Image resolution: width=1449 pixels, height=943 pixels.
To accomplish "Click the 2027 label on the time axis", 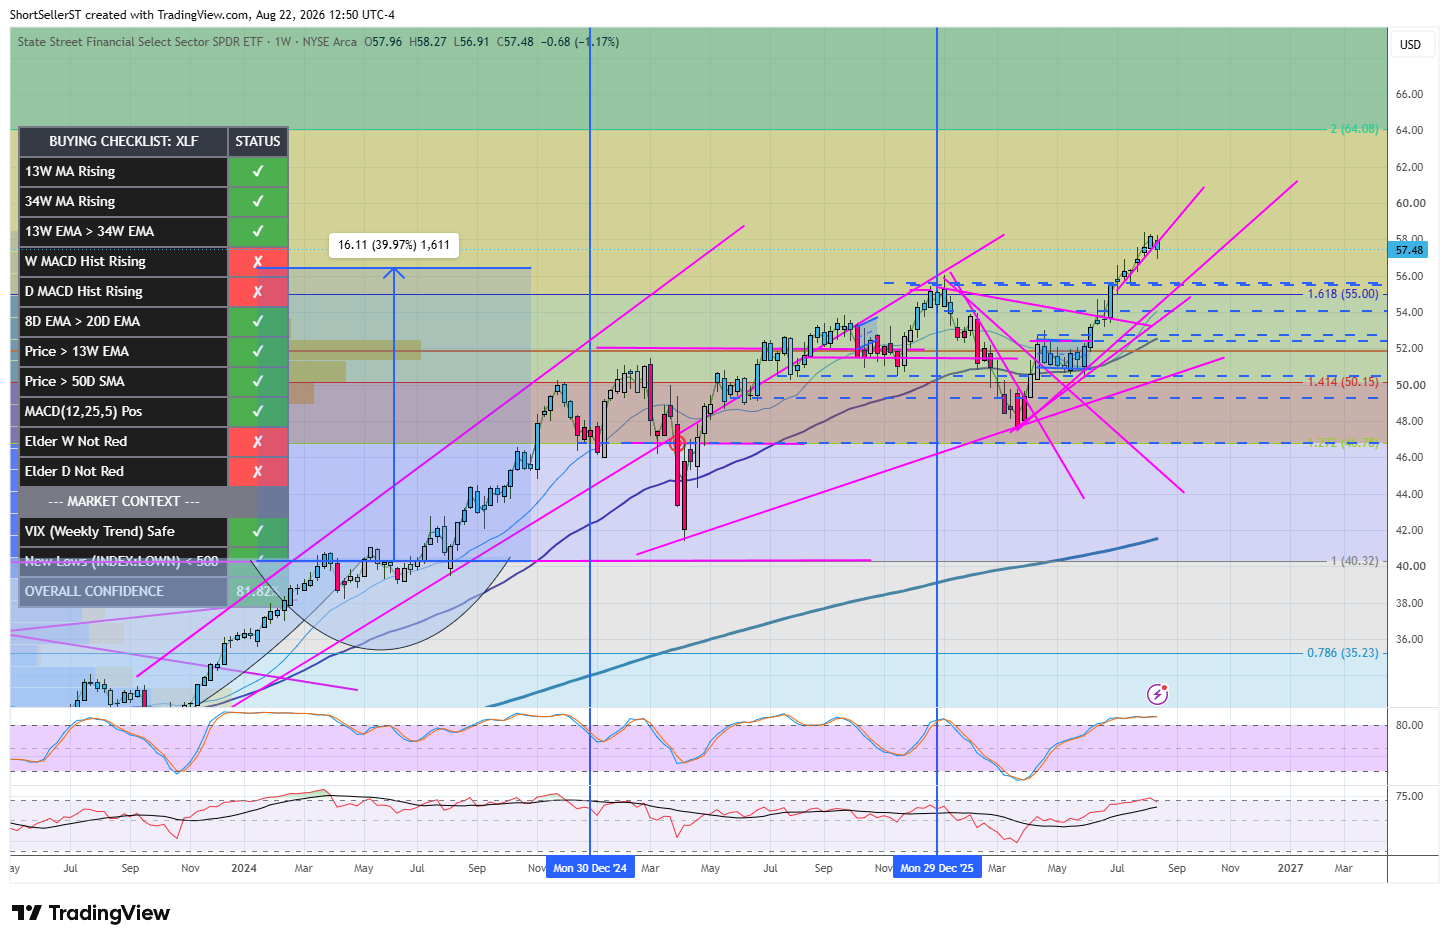I will pos(1290,868).
